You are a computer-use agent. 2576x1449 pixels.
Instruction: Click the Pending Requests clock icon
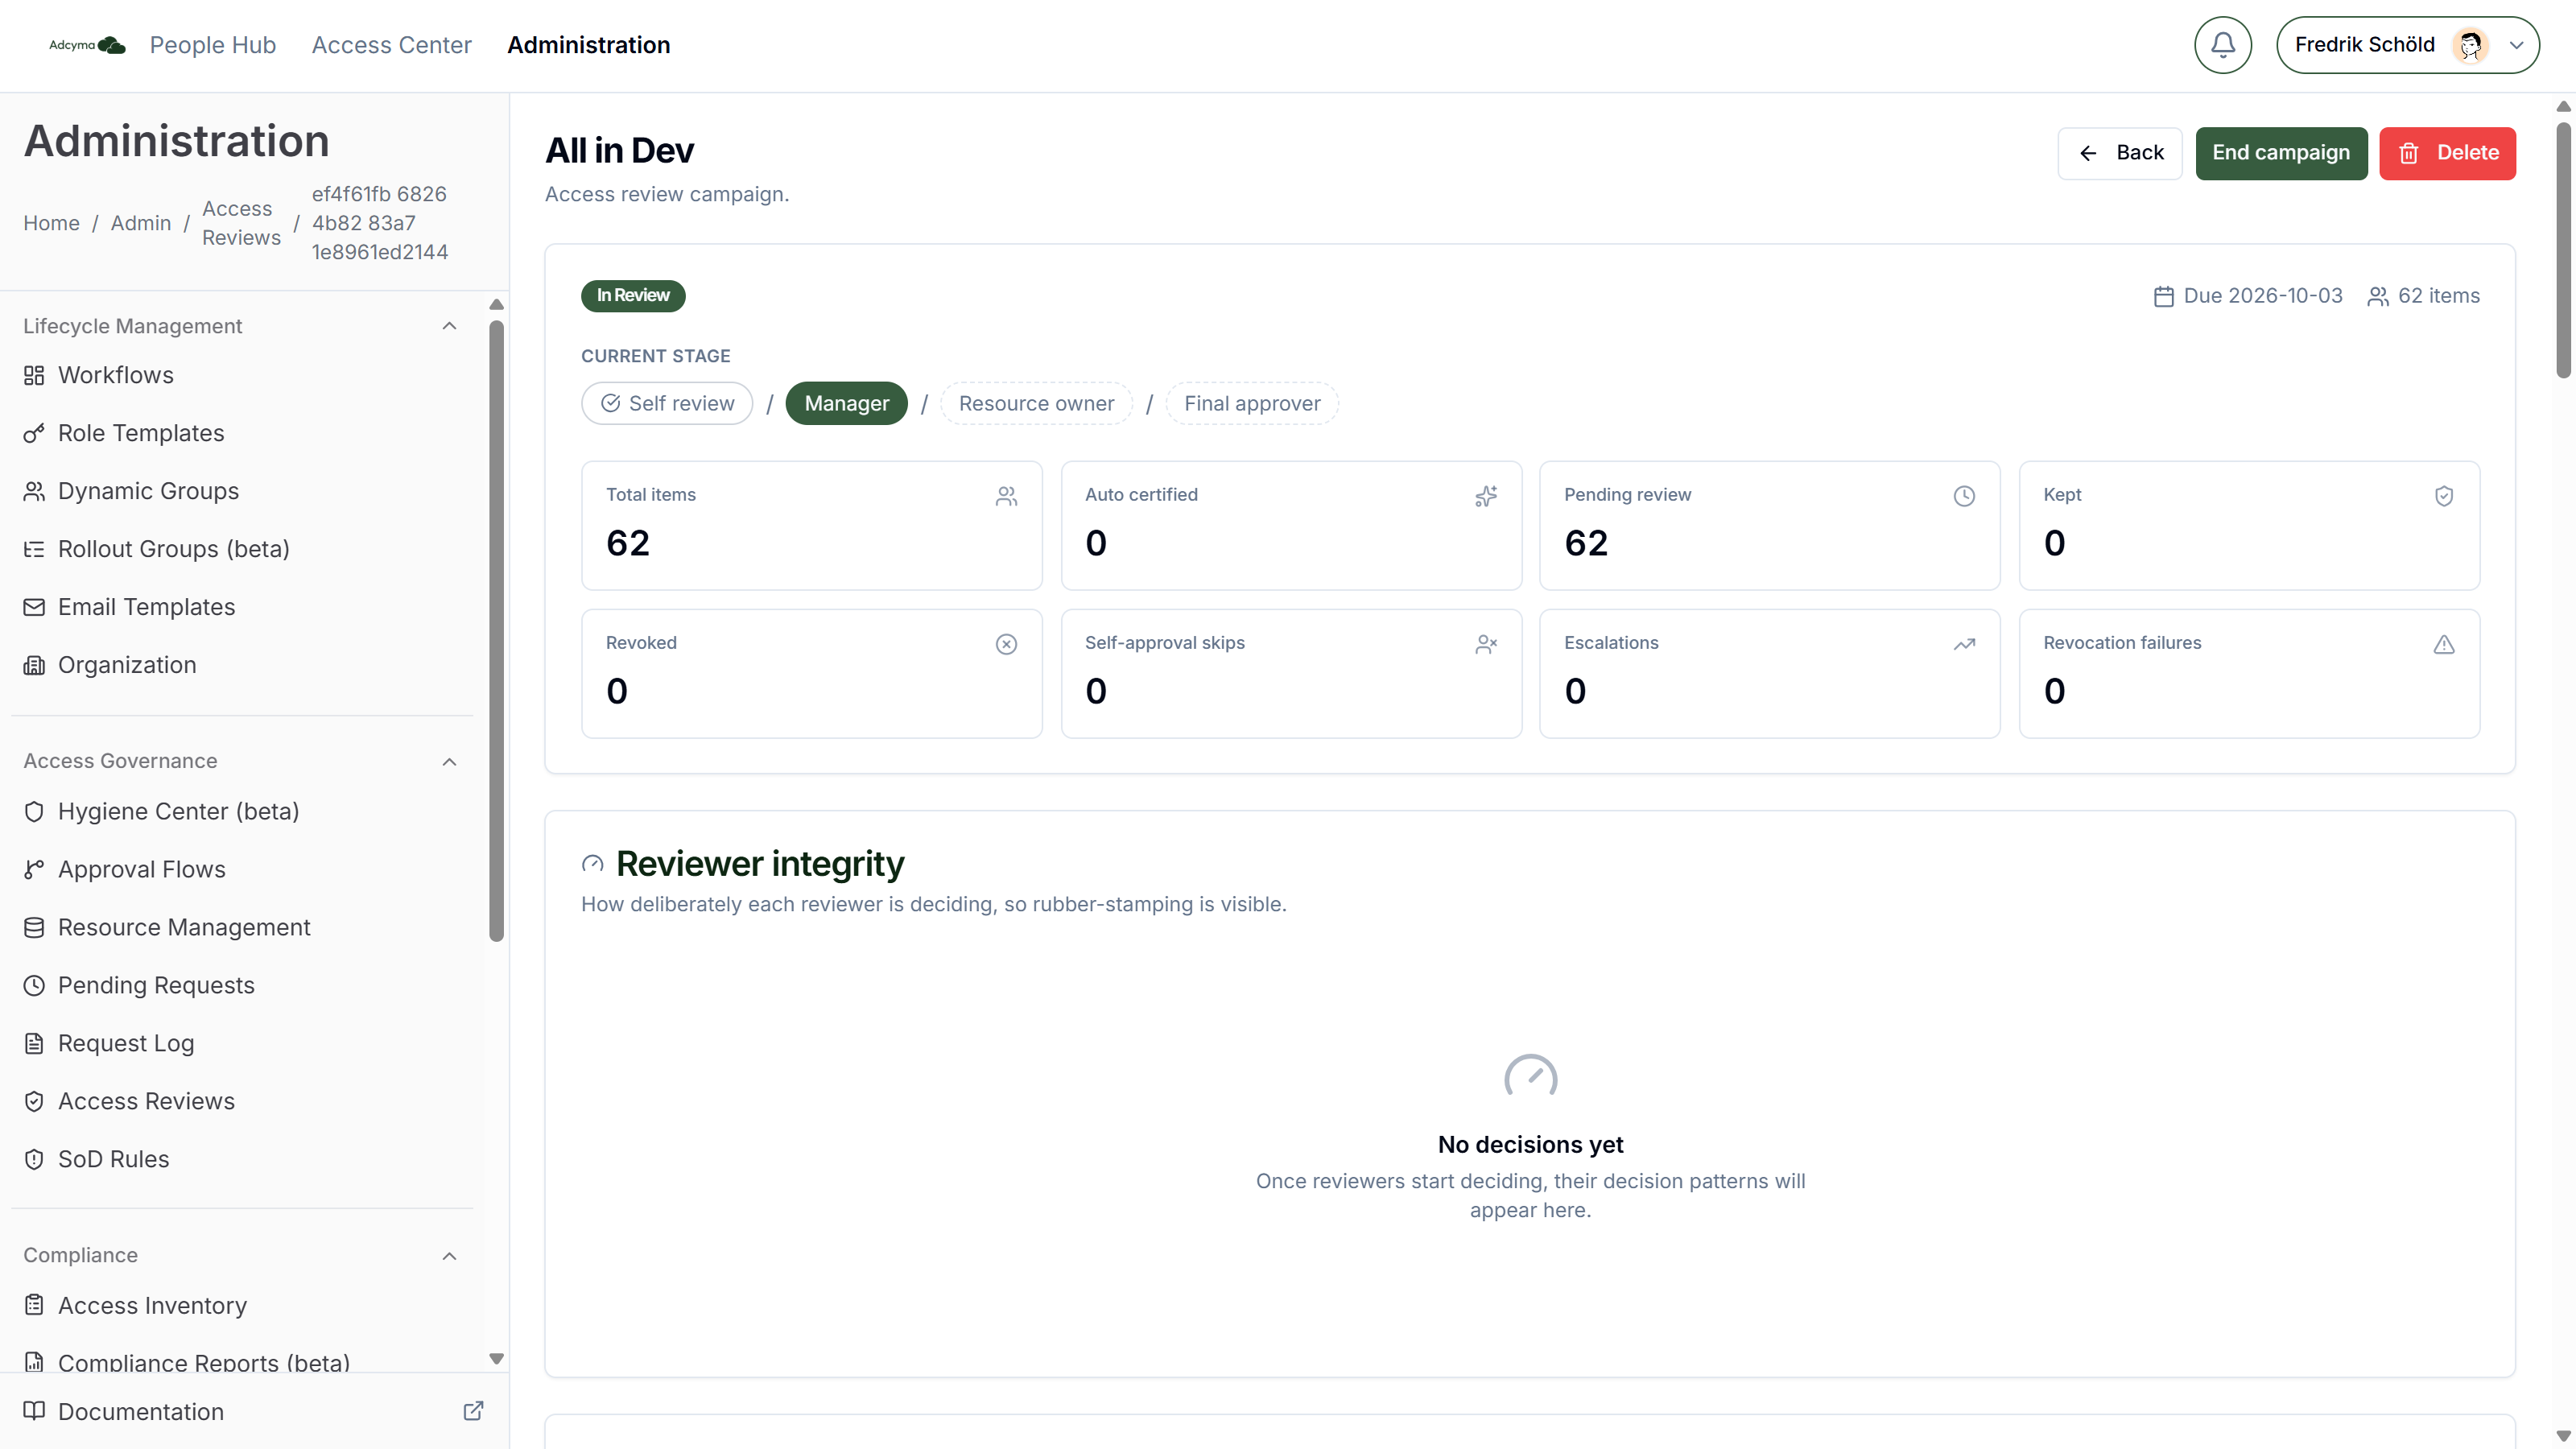click(34, 985)
